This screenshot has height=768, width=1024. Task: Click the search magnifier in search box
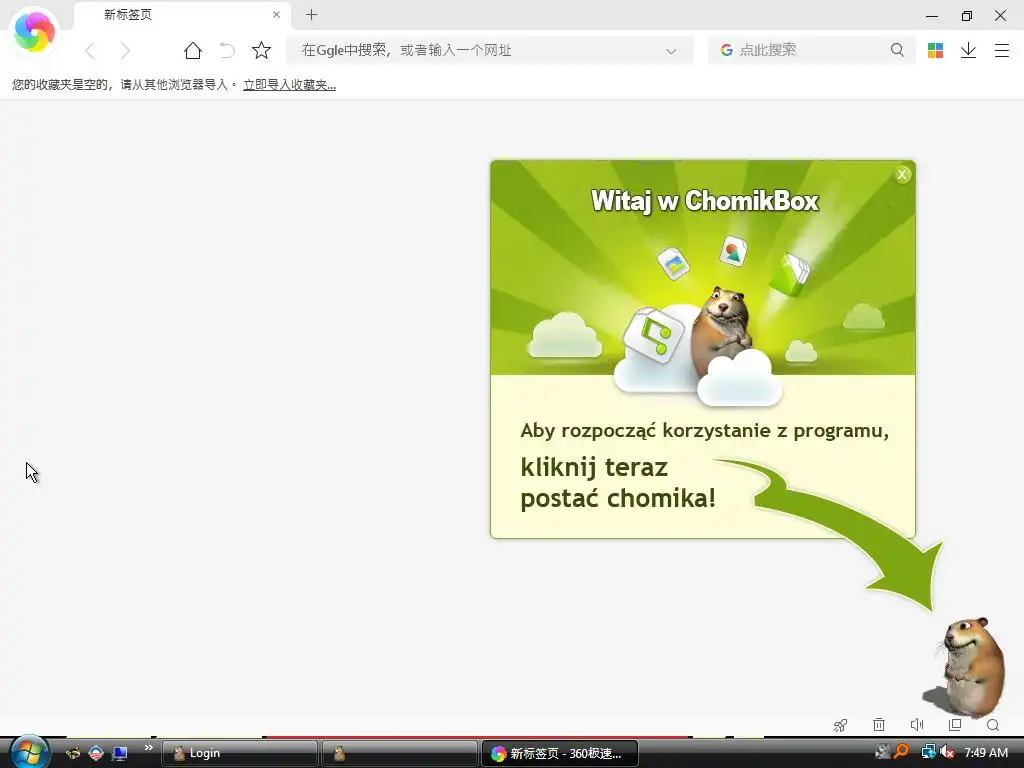pyautogui.click(x=897, y=50)
